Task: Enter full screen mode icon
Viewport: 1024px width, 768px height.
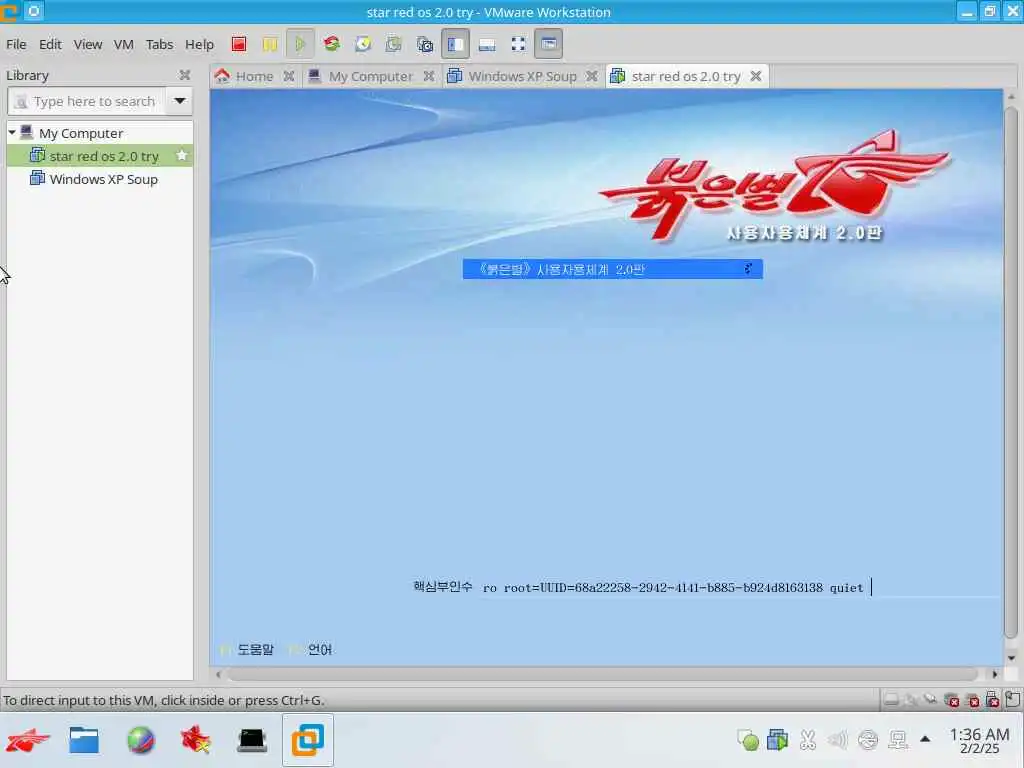Action: pyautogui.click(x=518, y=44)
